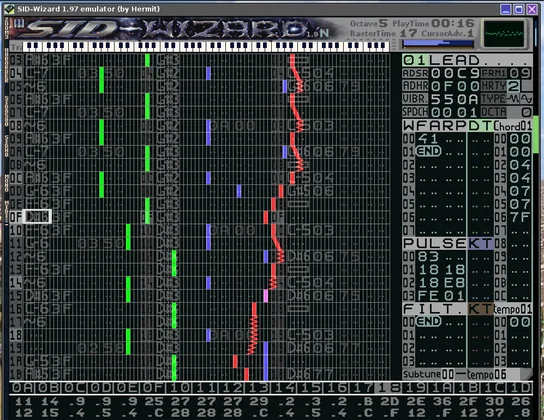The height and width of the screenshot is (420, 544).
Task: Click PULSE table row 00 value 83
Action: [x=428, y=256]
